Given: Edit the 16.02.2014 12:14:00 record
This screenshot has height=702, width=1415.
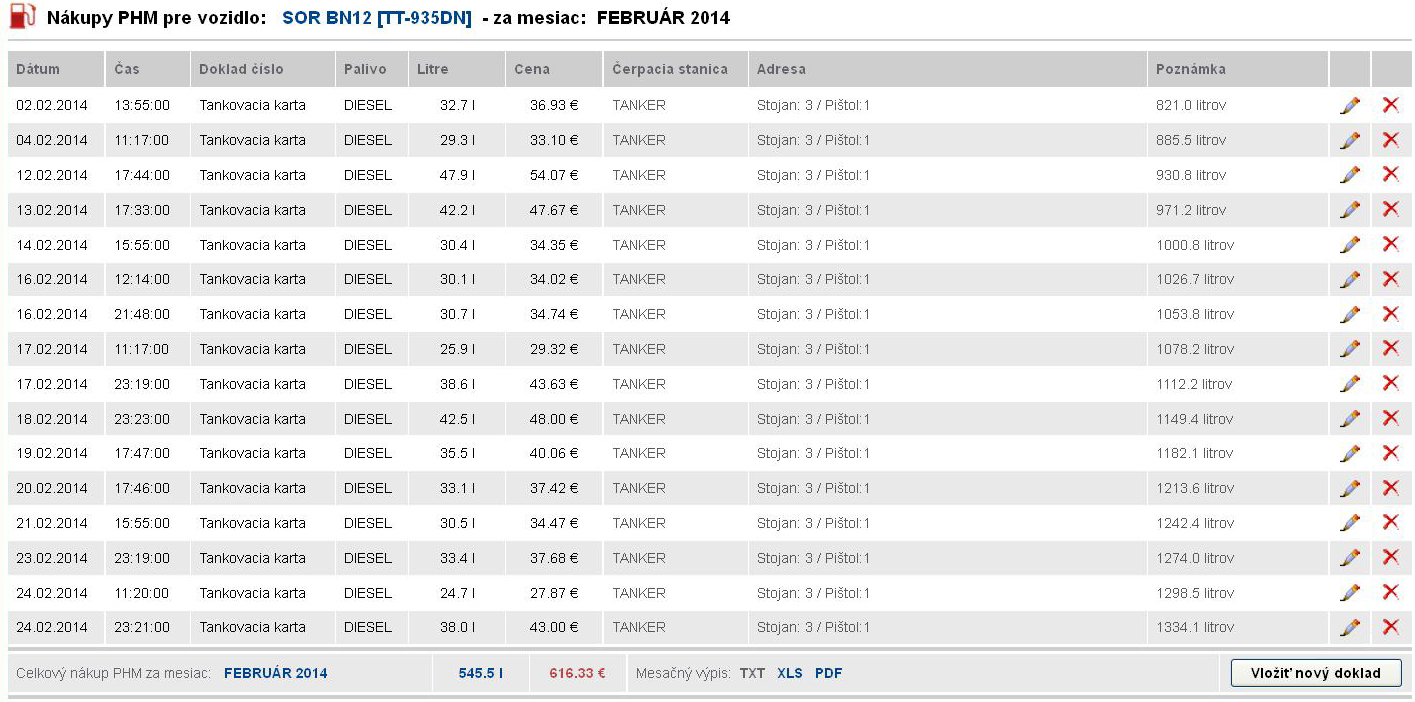Looking at the screenshot, I should pyautogui.click(x=1350, y=279).
